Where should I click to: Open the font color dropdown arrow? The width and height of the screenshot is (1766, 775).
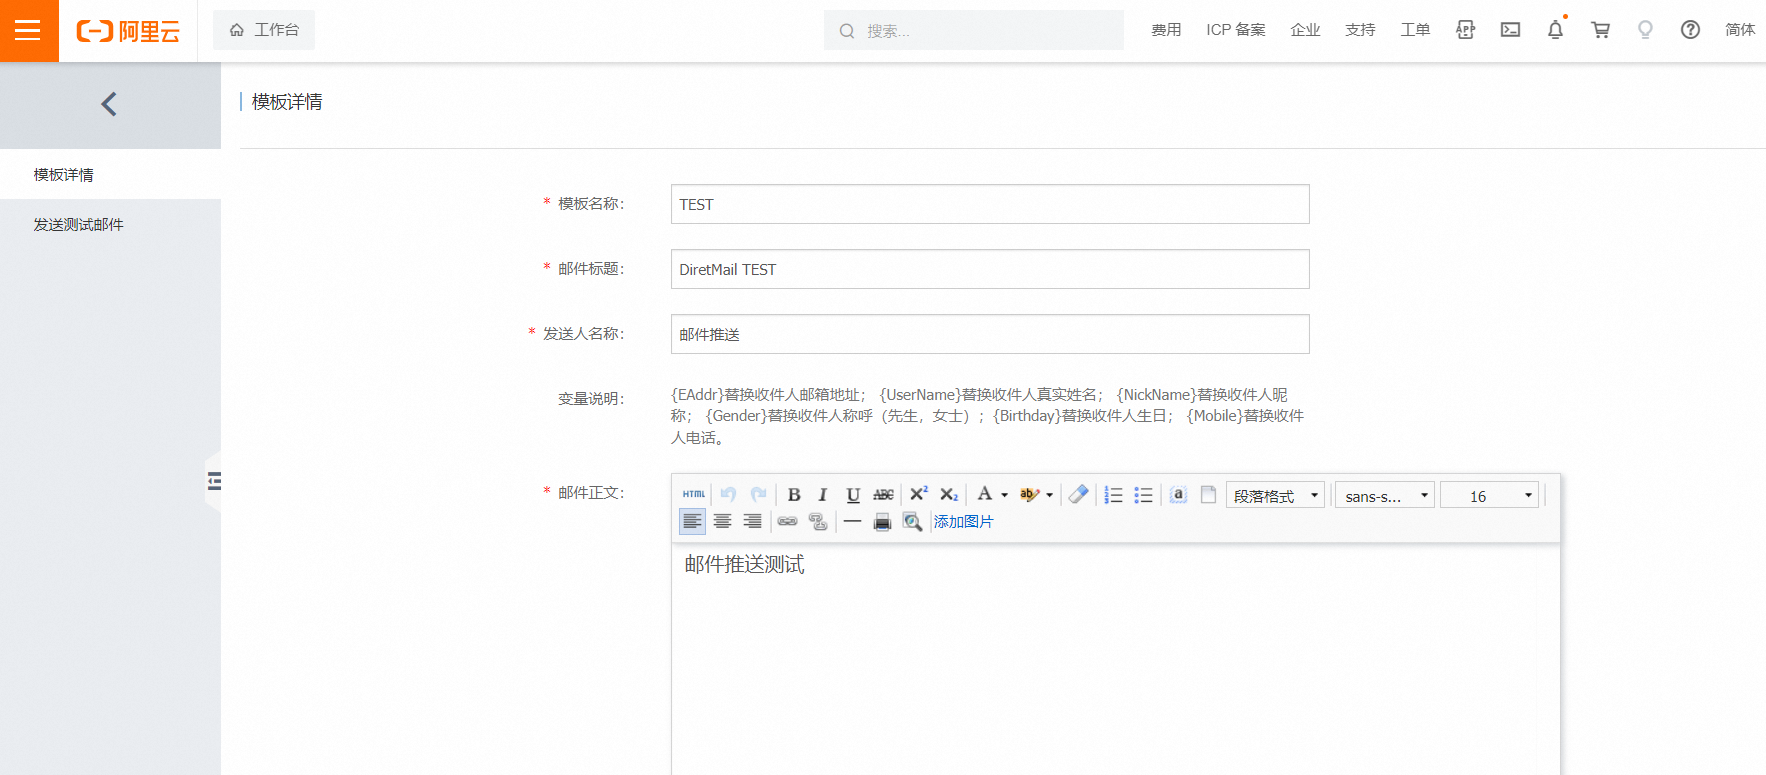point(1005,495)
